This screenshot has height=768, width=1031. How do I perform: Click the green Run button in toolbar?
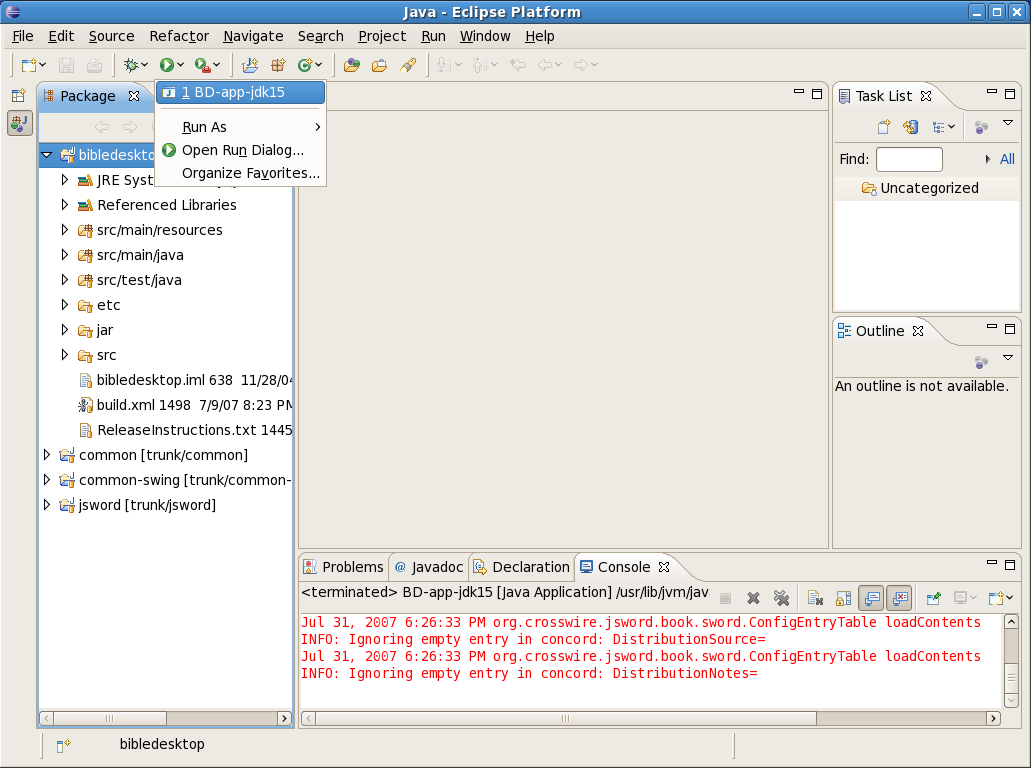(x=167, y=65)
